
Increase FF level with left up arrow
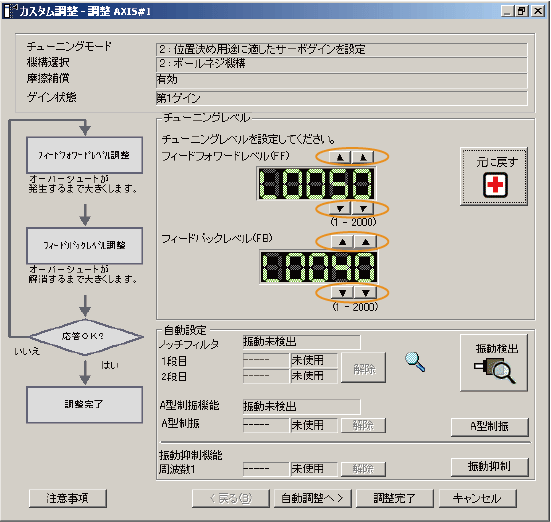340,157
